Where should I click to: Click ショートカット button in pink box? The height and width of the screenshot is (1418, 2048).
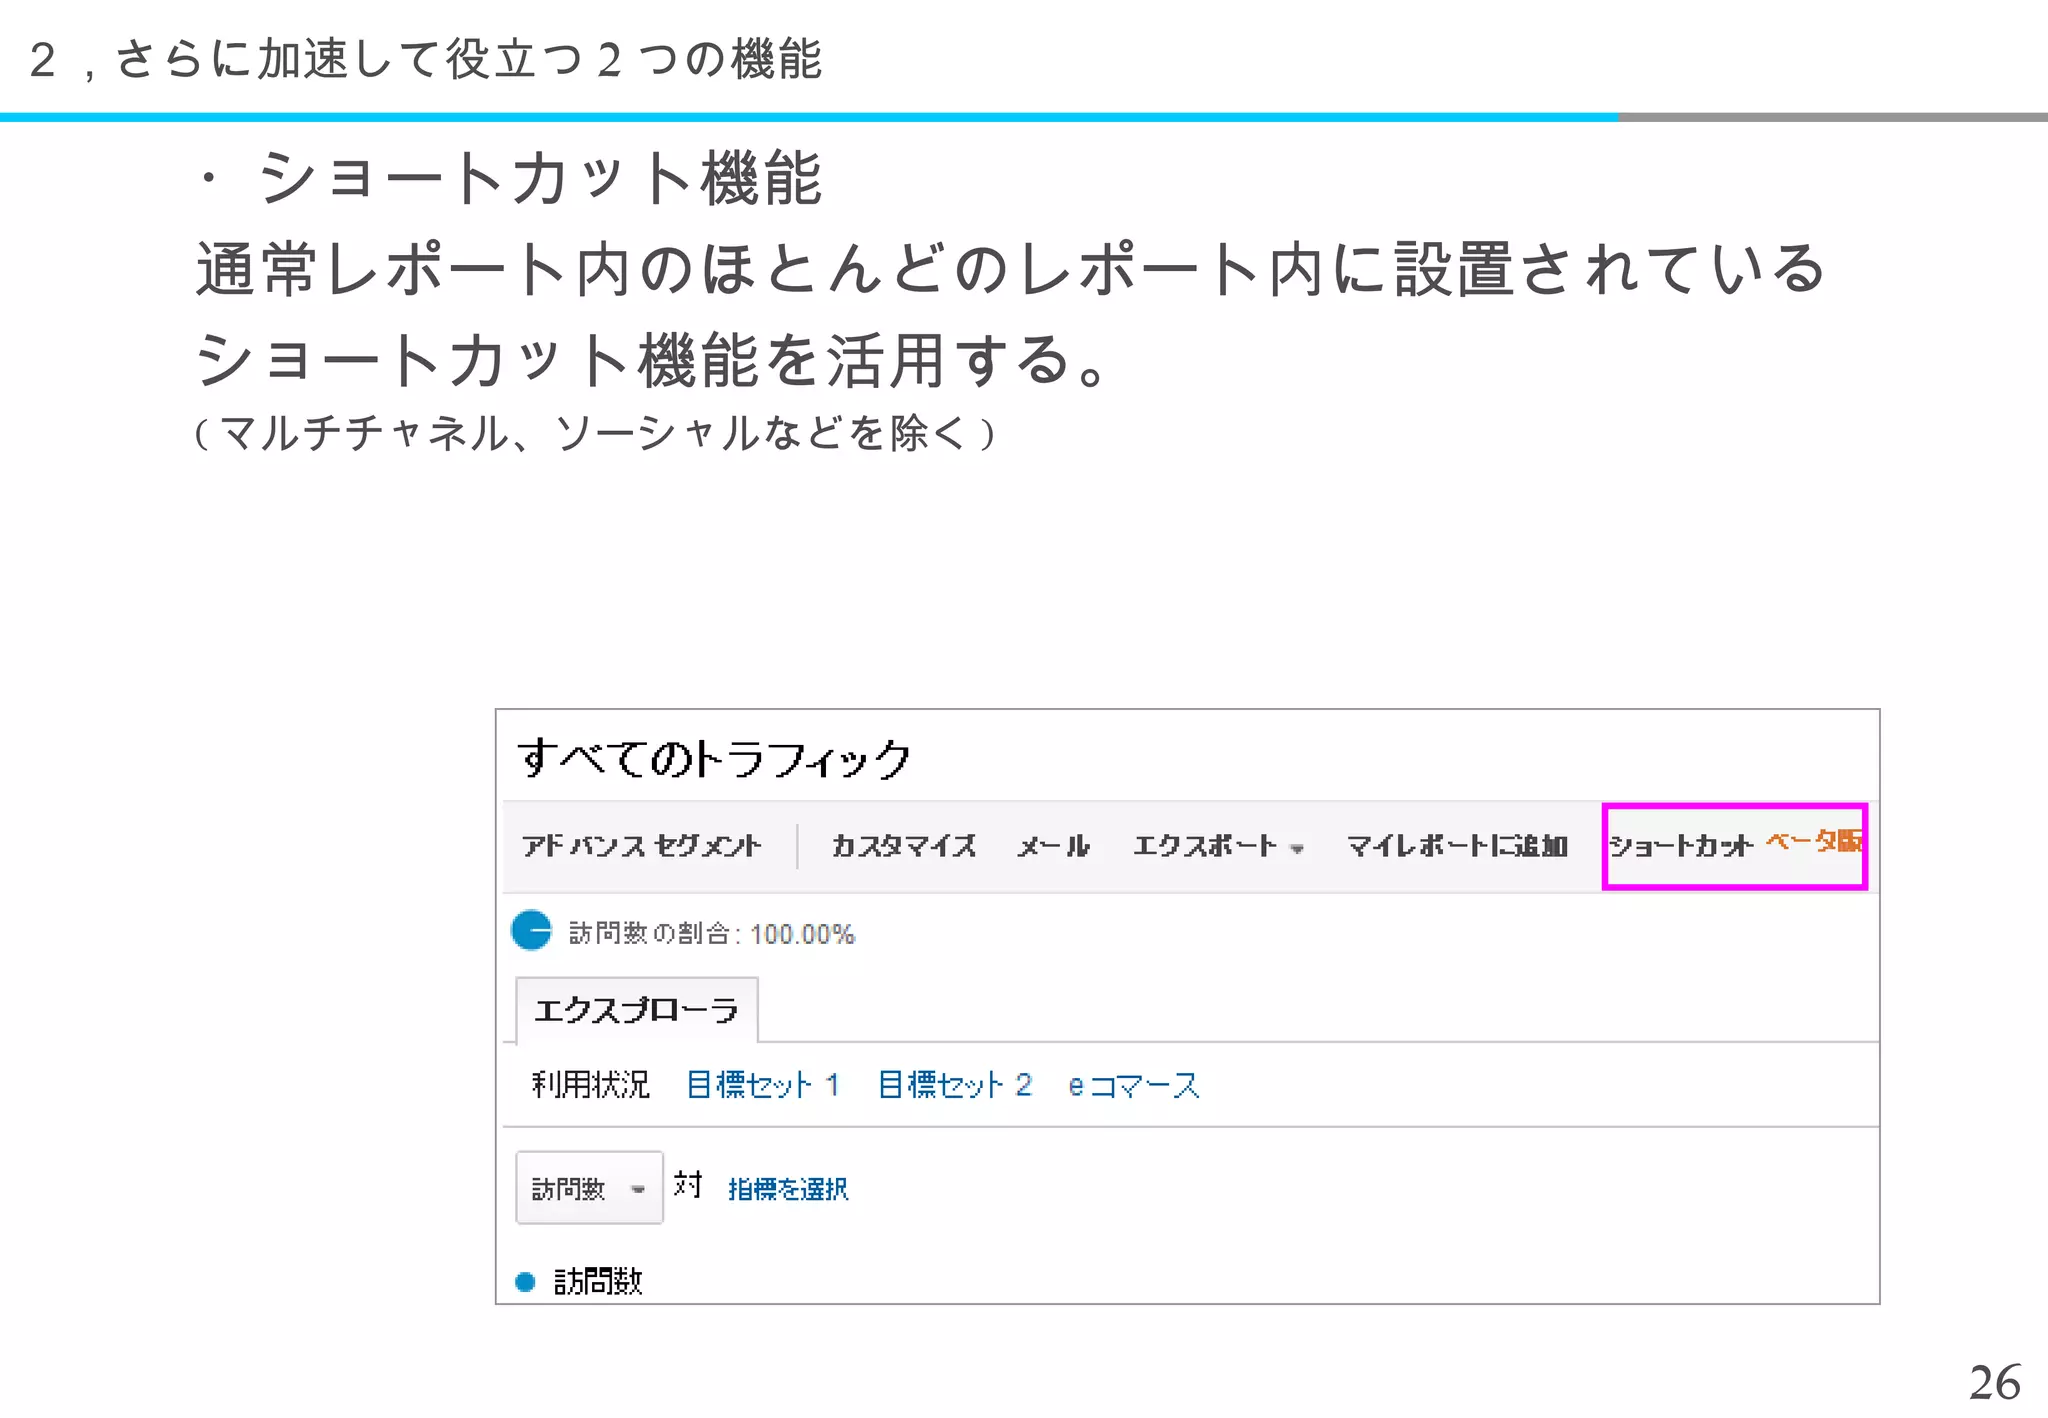(1680, 846)
